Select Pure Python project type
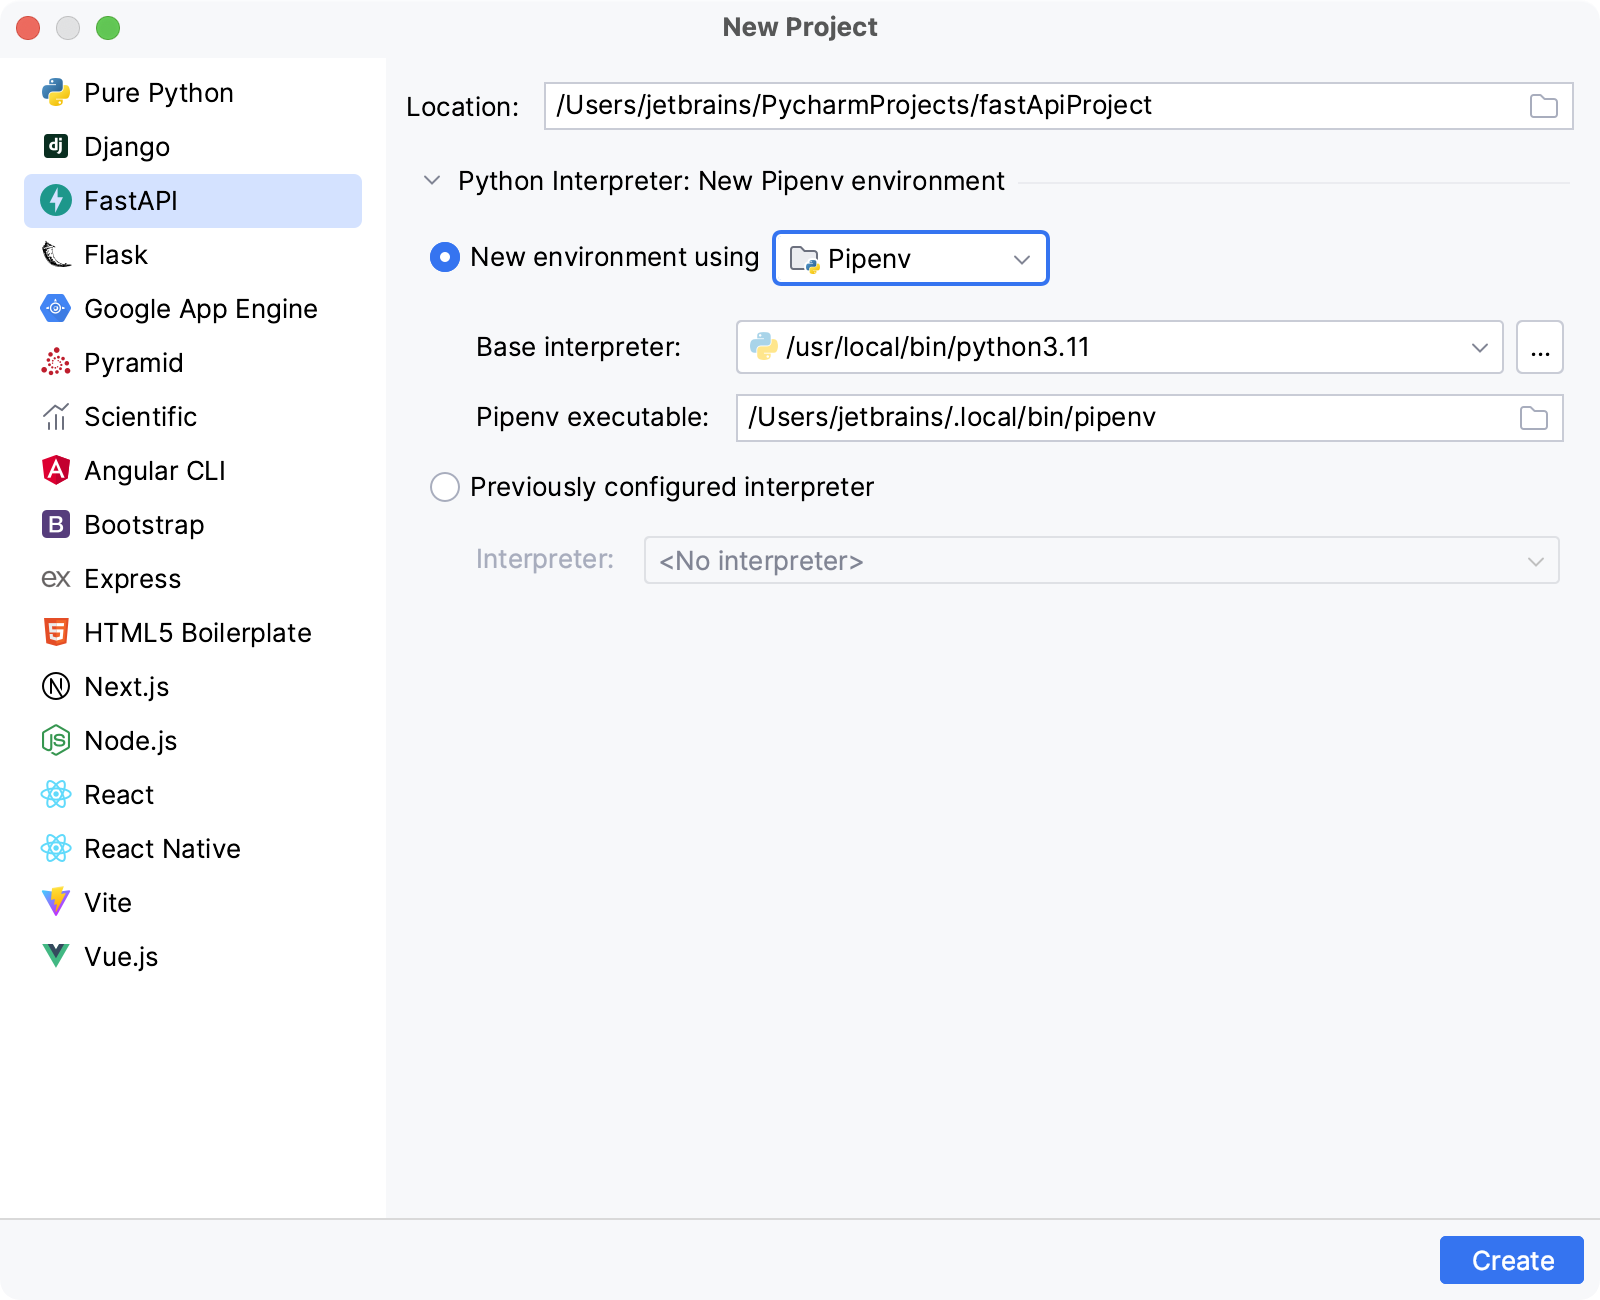 pos(193,93)
